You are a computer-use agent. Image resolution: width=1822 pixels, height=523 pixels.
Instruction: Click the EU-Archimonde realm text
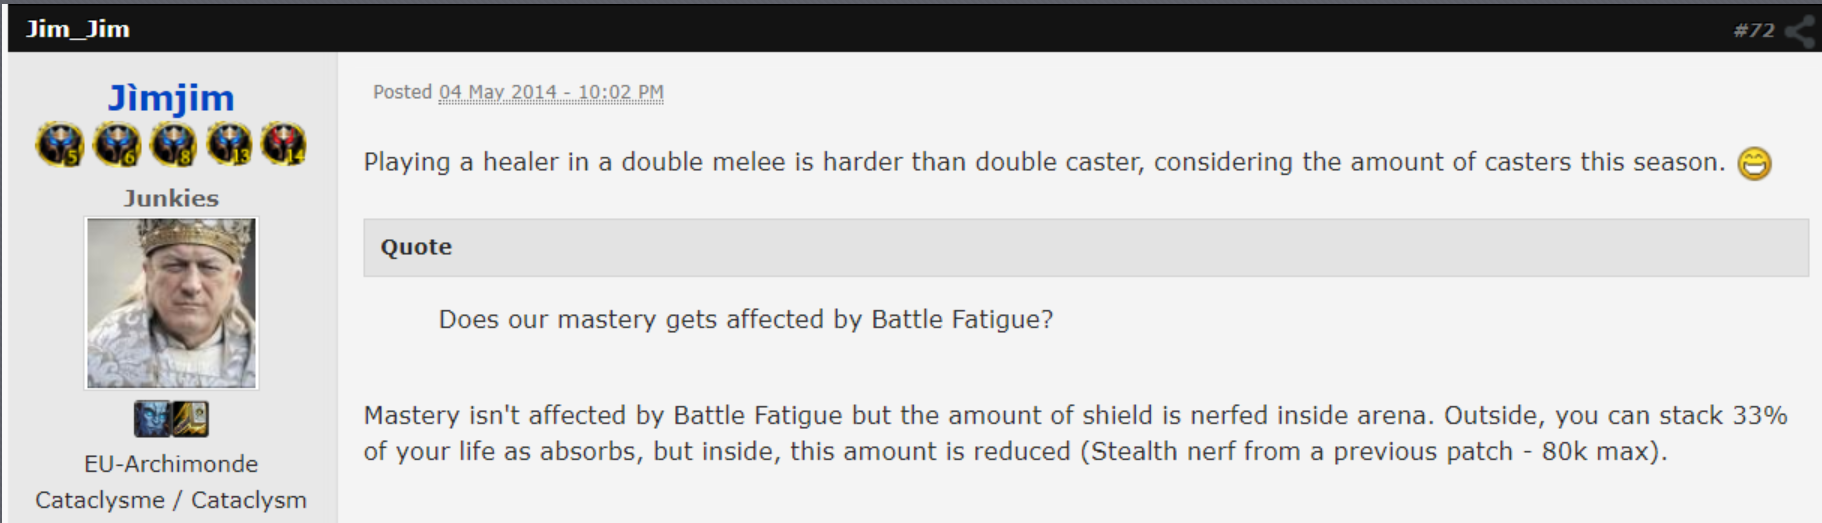[171, 464]
